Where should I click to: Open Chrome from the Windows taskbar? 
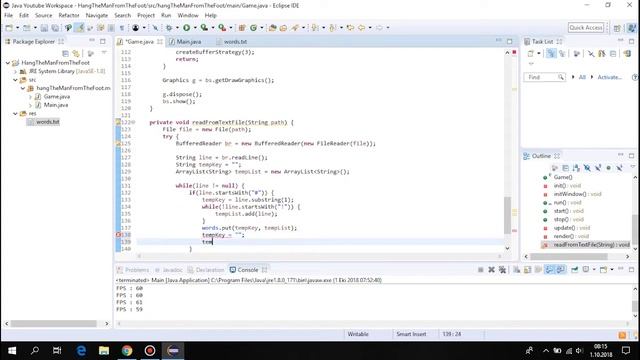pyautogui.click(x=127, y=351)
